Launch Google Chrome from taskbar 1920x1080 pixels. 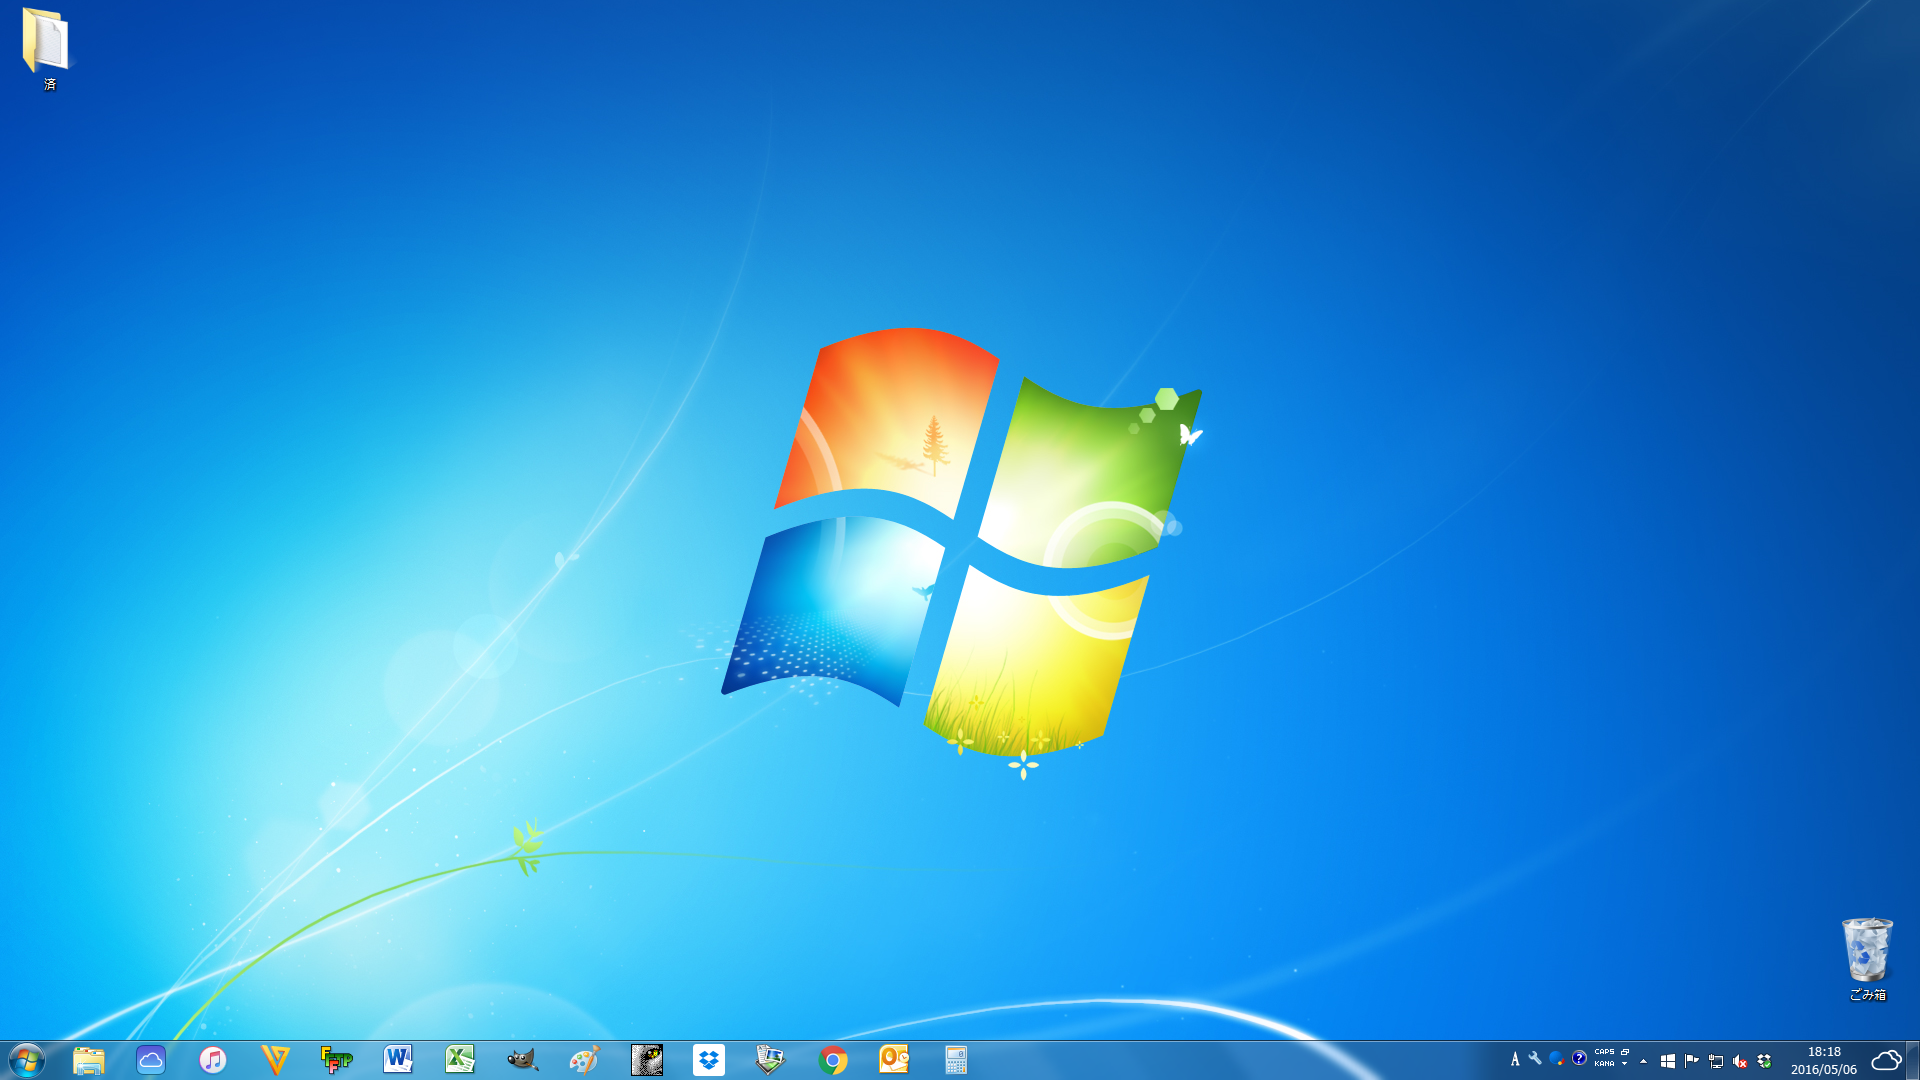[x=833, y=1060]
